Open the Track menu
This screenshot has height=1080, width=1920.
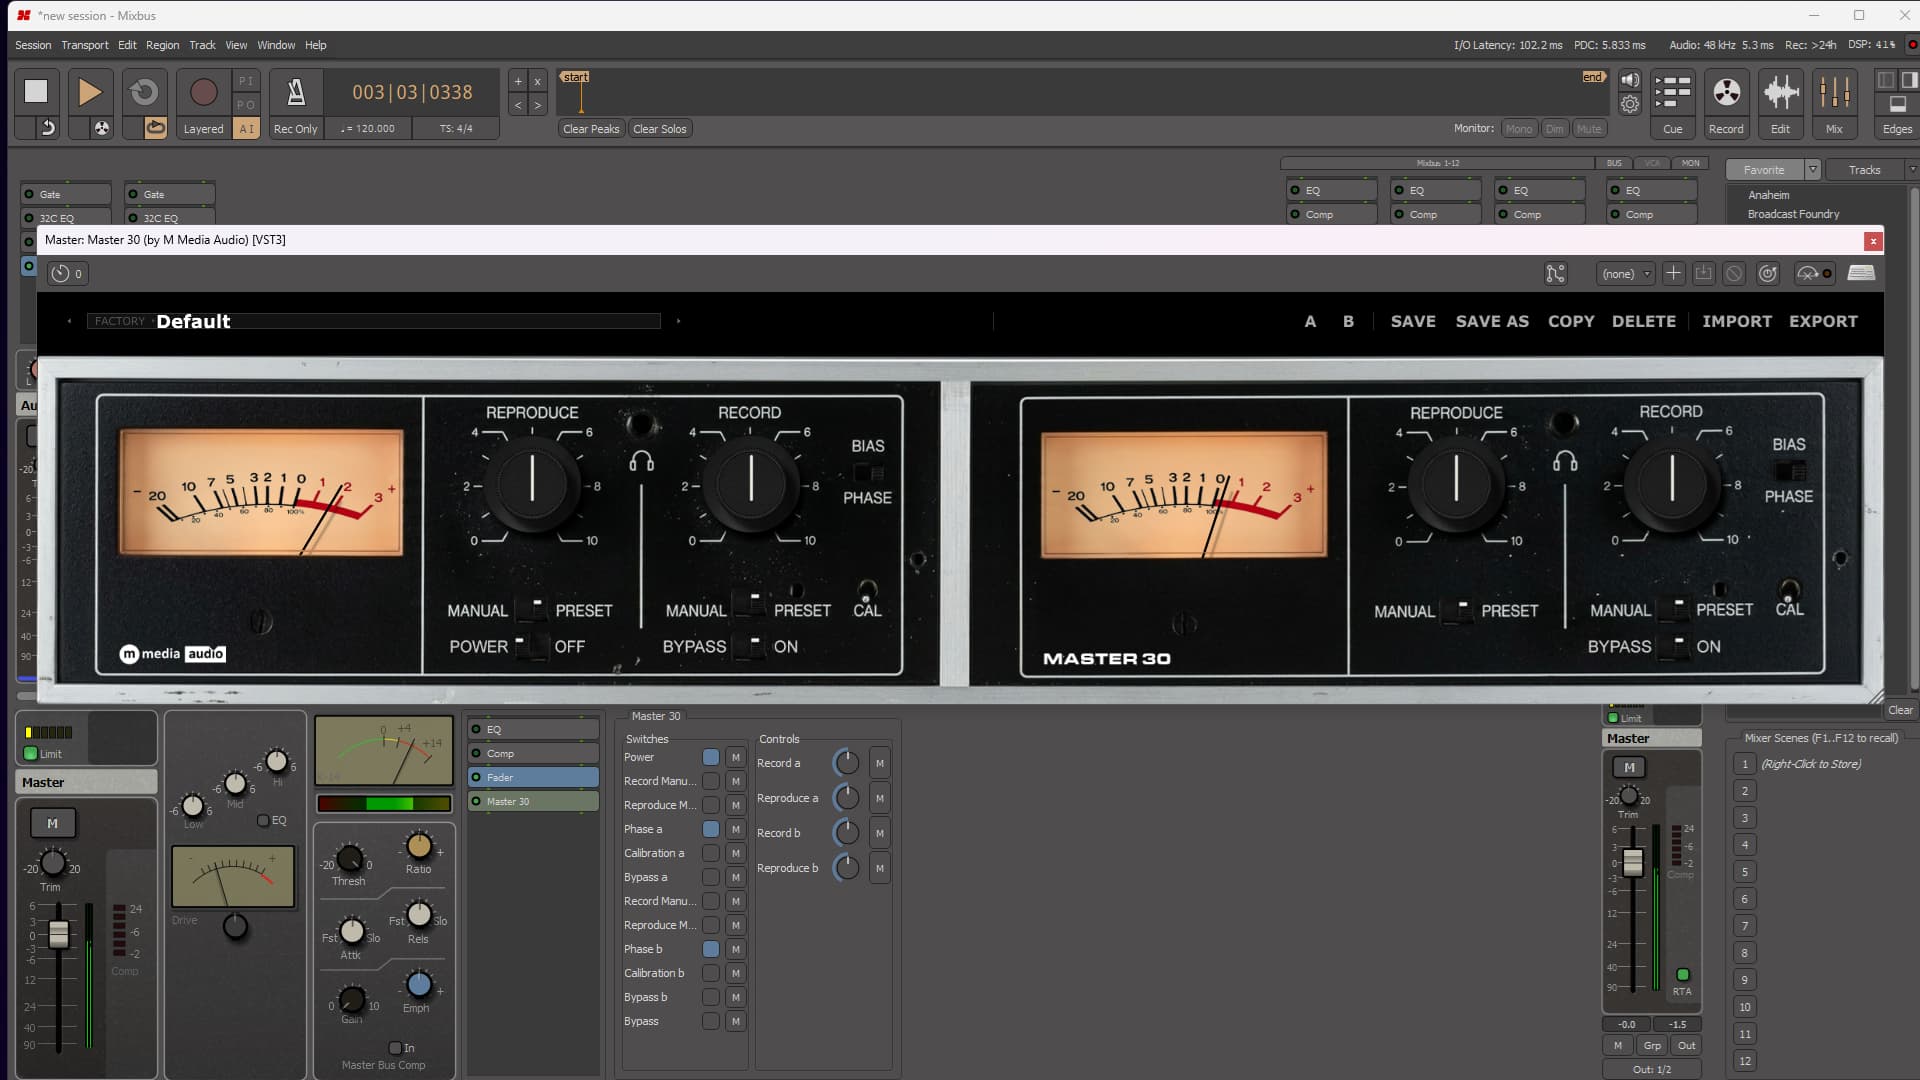(203, 45)
